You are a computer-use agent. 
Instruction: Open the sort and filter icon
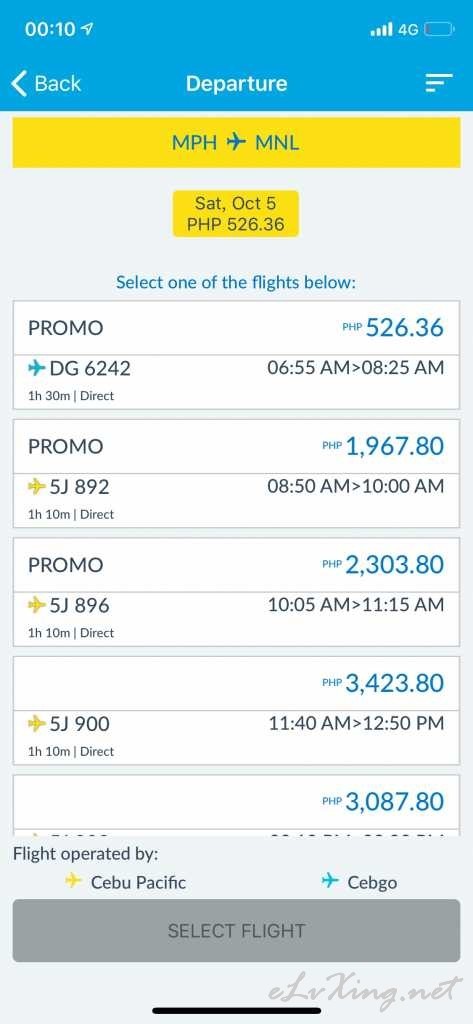coord(439,83)
